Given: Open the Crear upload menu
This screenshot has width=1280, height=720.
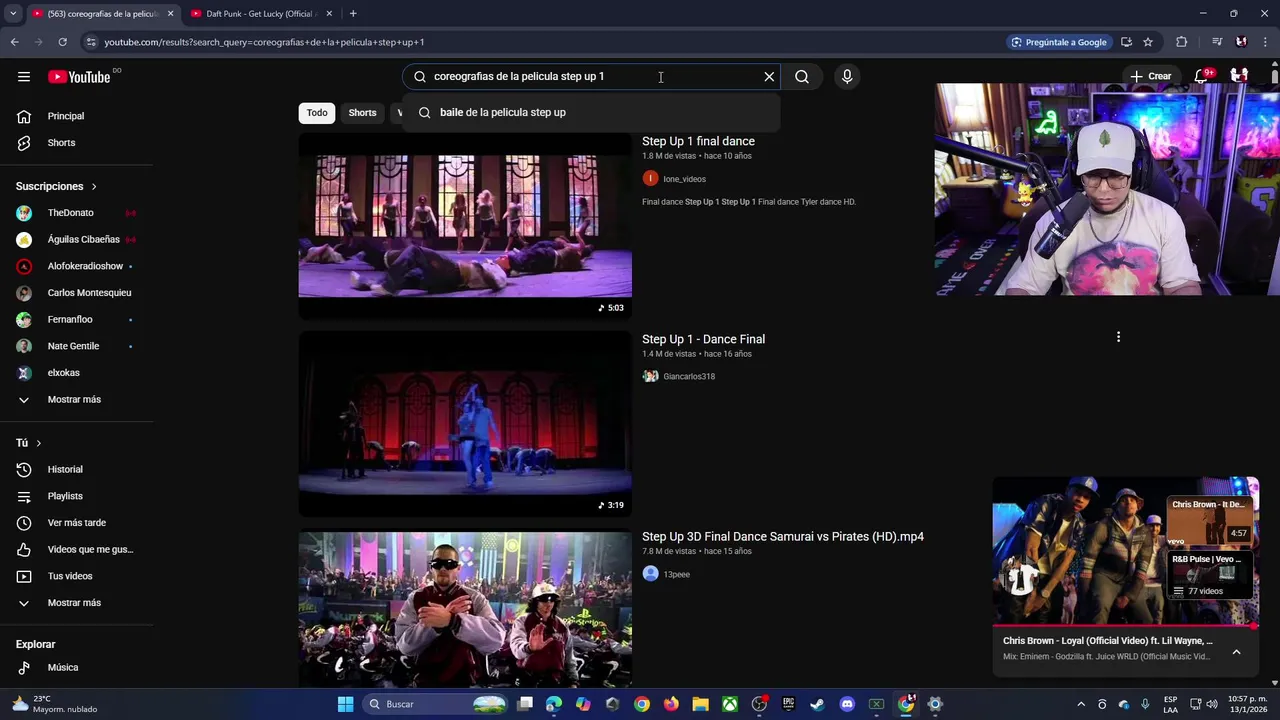Looking at the screenshot, I should (x=1151, y=77).
